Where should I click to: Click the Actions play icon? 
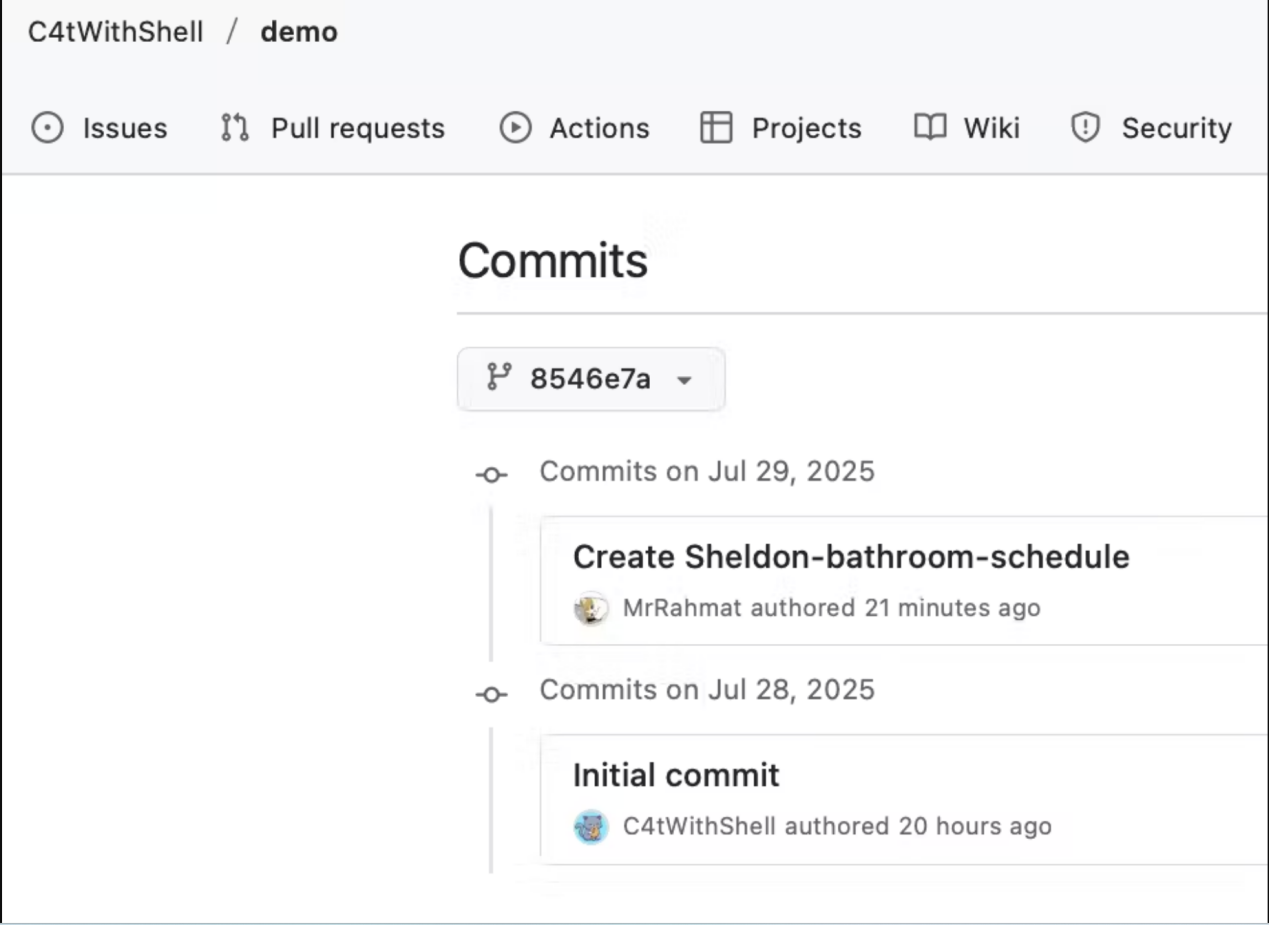(515, 129)
